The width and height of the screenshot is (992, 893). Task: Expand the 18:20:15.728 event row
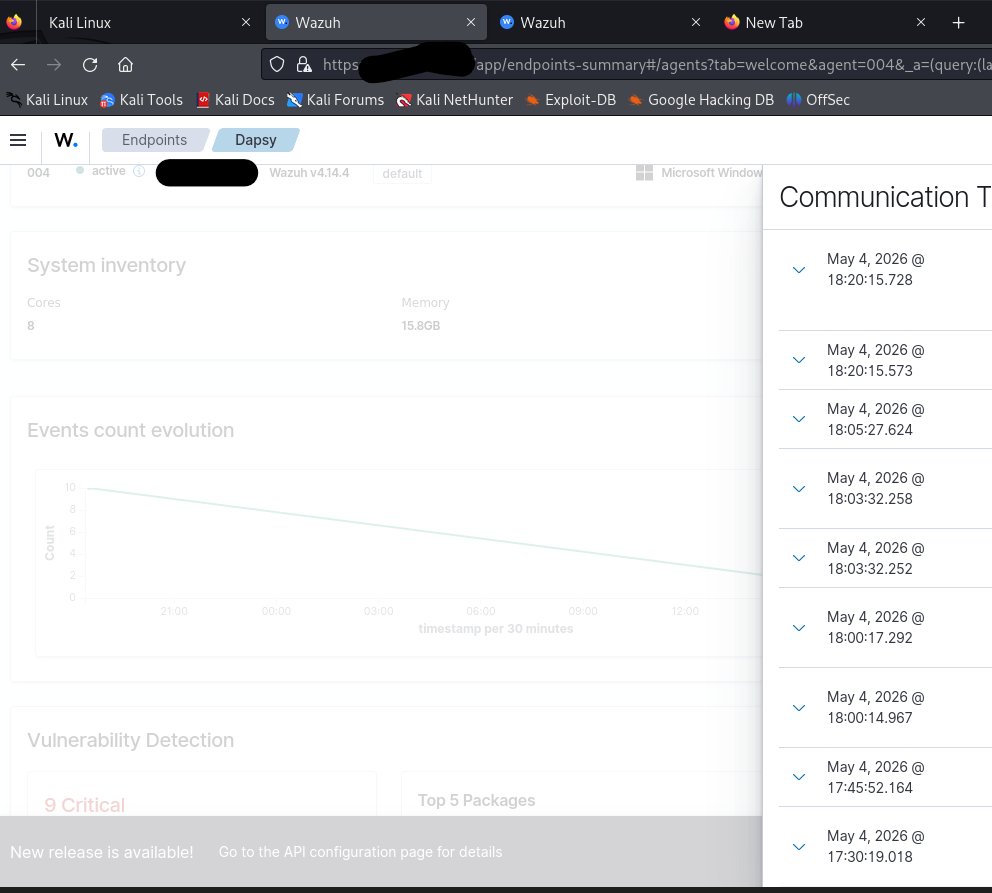(x=799, y=269)
